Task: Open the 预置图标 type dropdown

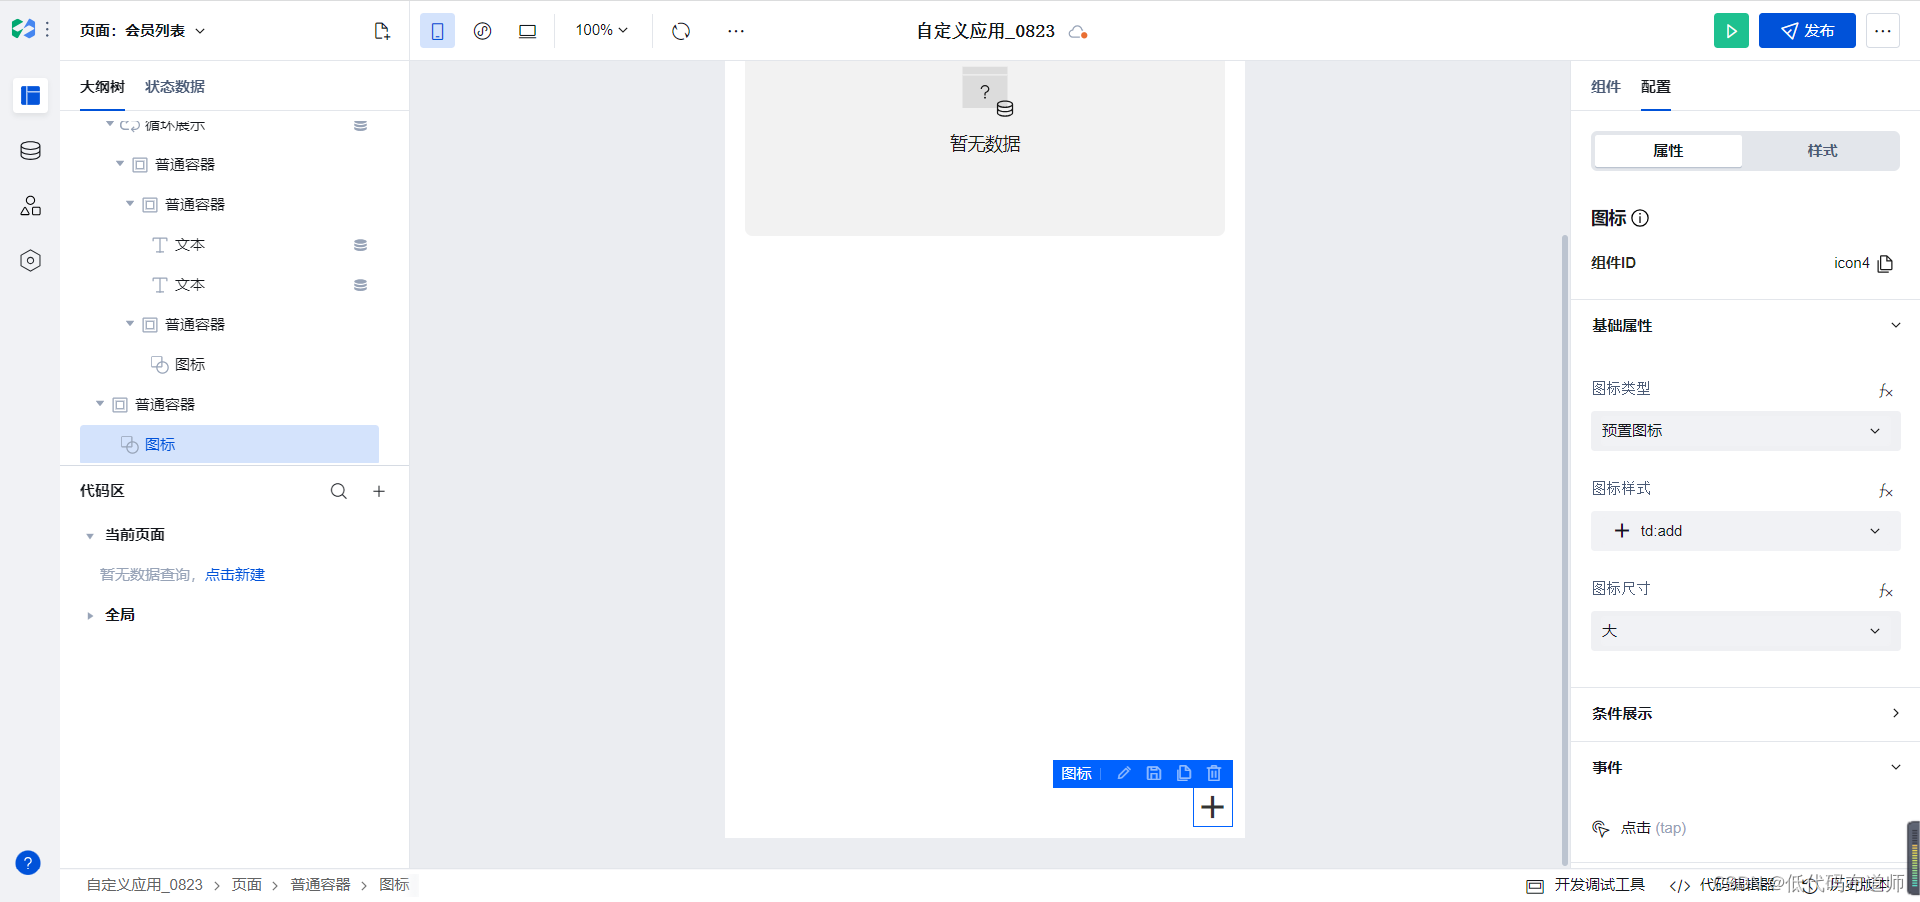Action: [1745, 431]
